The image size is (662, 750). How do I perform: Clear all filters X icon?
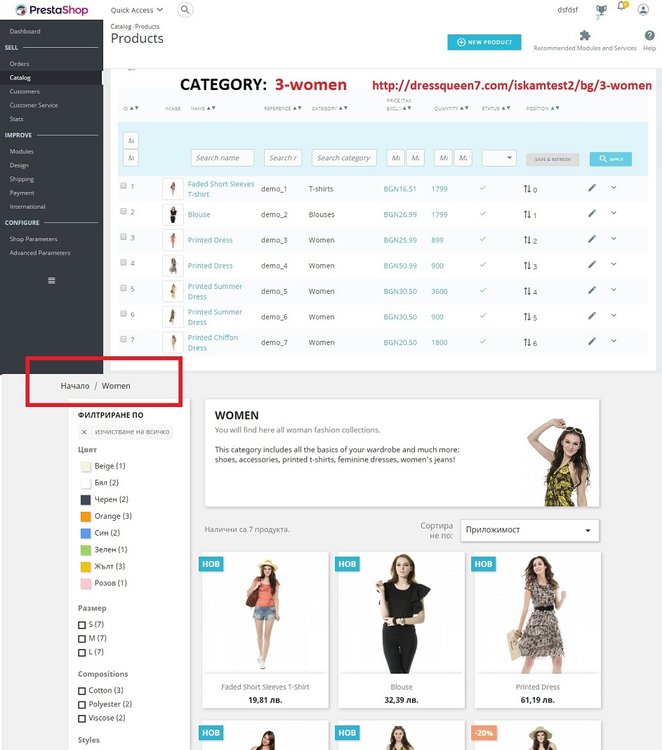(x=84, y=432)
